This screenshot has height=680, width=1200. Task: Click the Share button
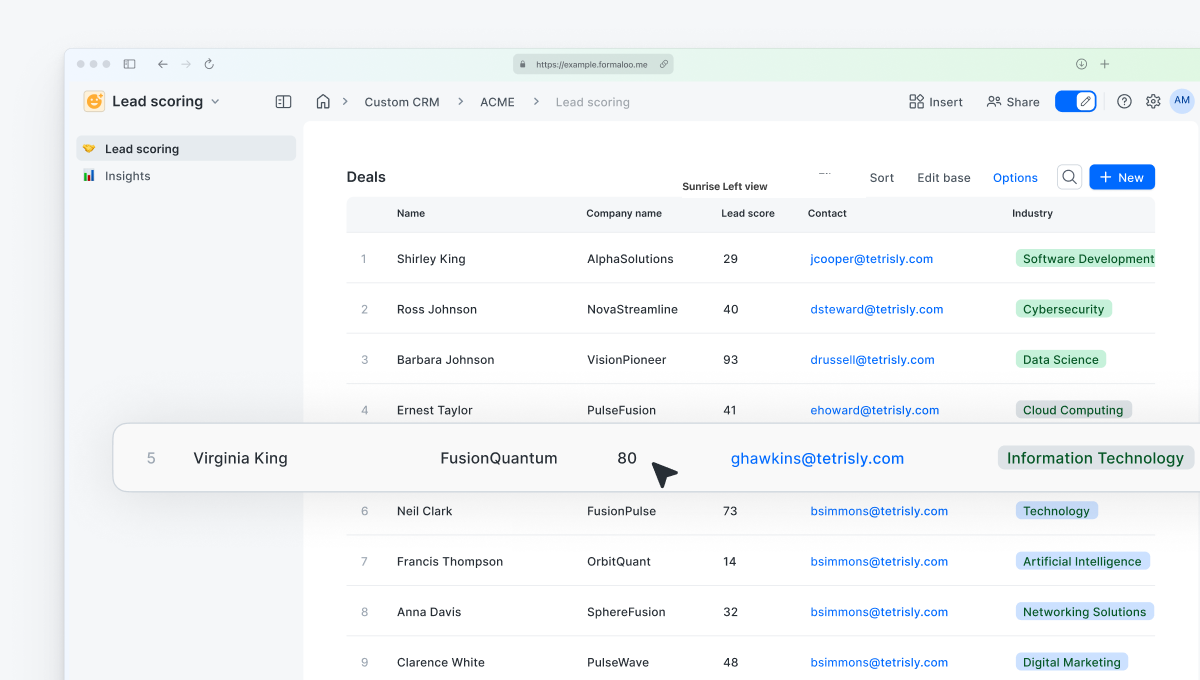(x=1013, y=102)
